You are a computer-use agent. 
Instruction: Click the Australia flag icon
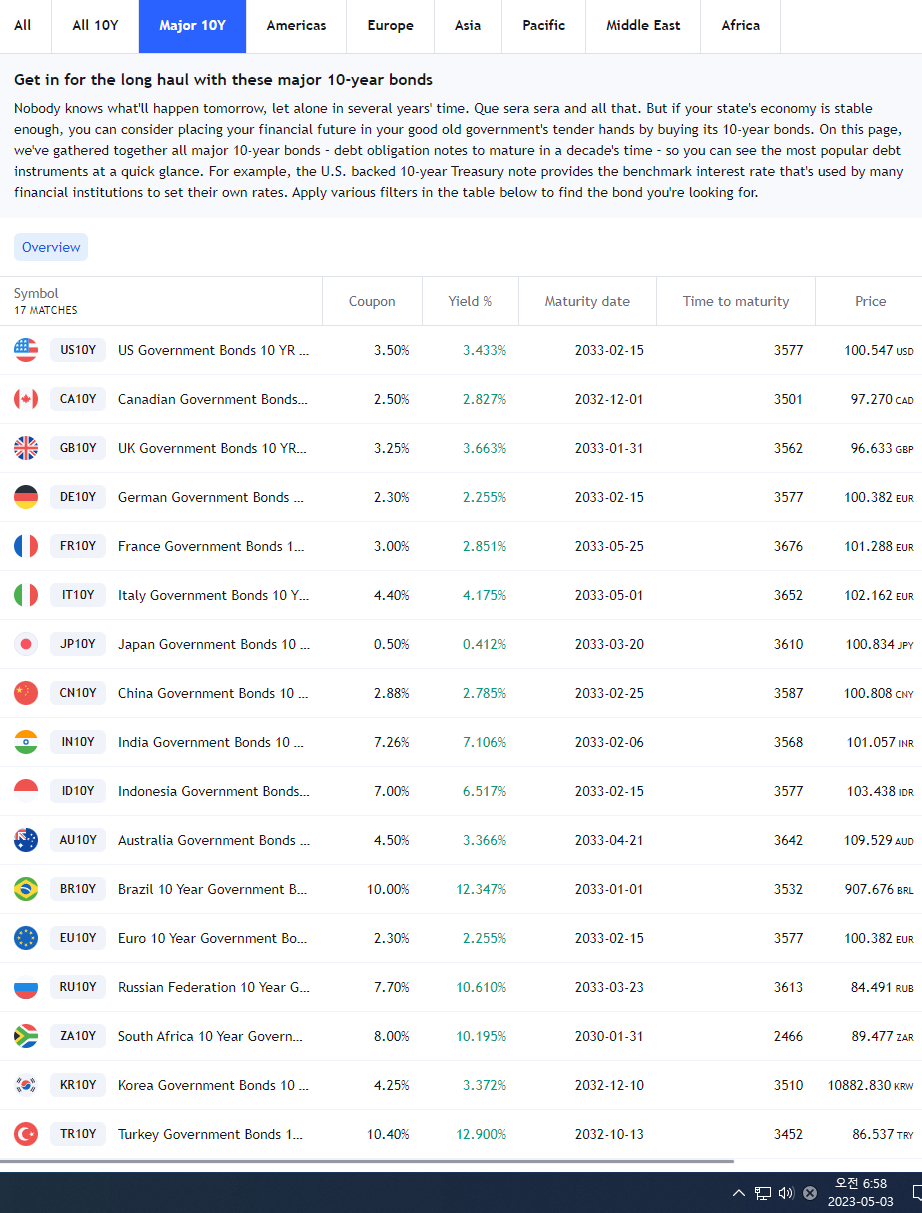pyautogui.click(x=26, y=840)
